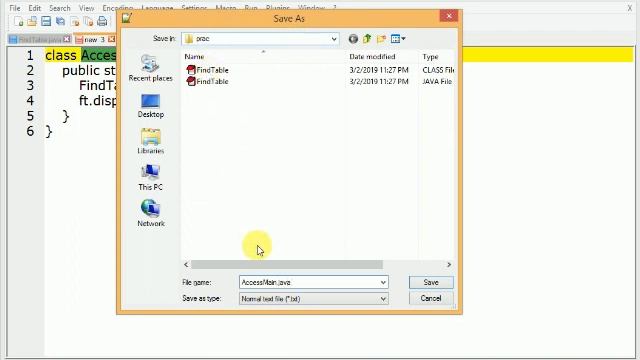
Task: Create a new folder with toolbar icon
Action: pyautogui.click(x=381, y=39)
